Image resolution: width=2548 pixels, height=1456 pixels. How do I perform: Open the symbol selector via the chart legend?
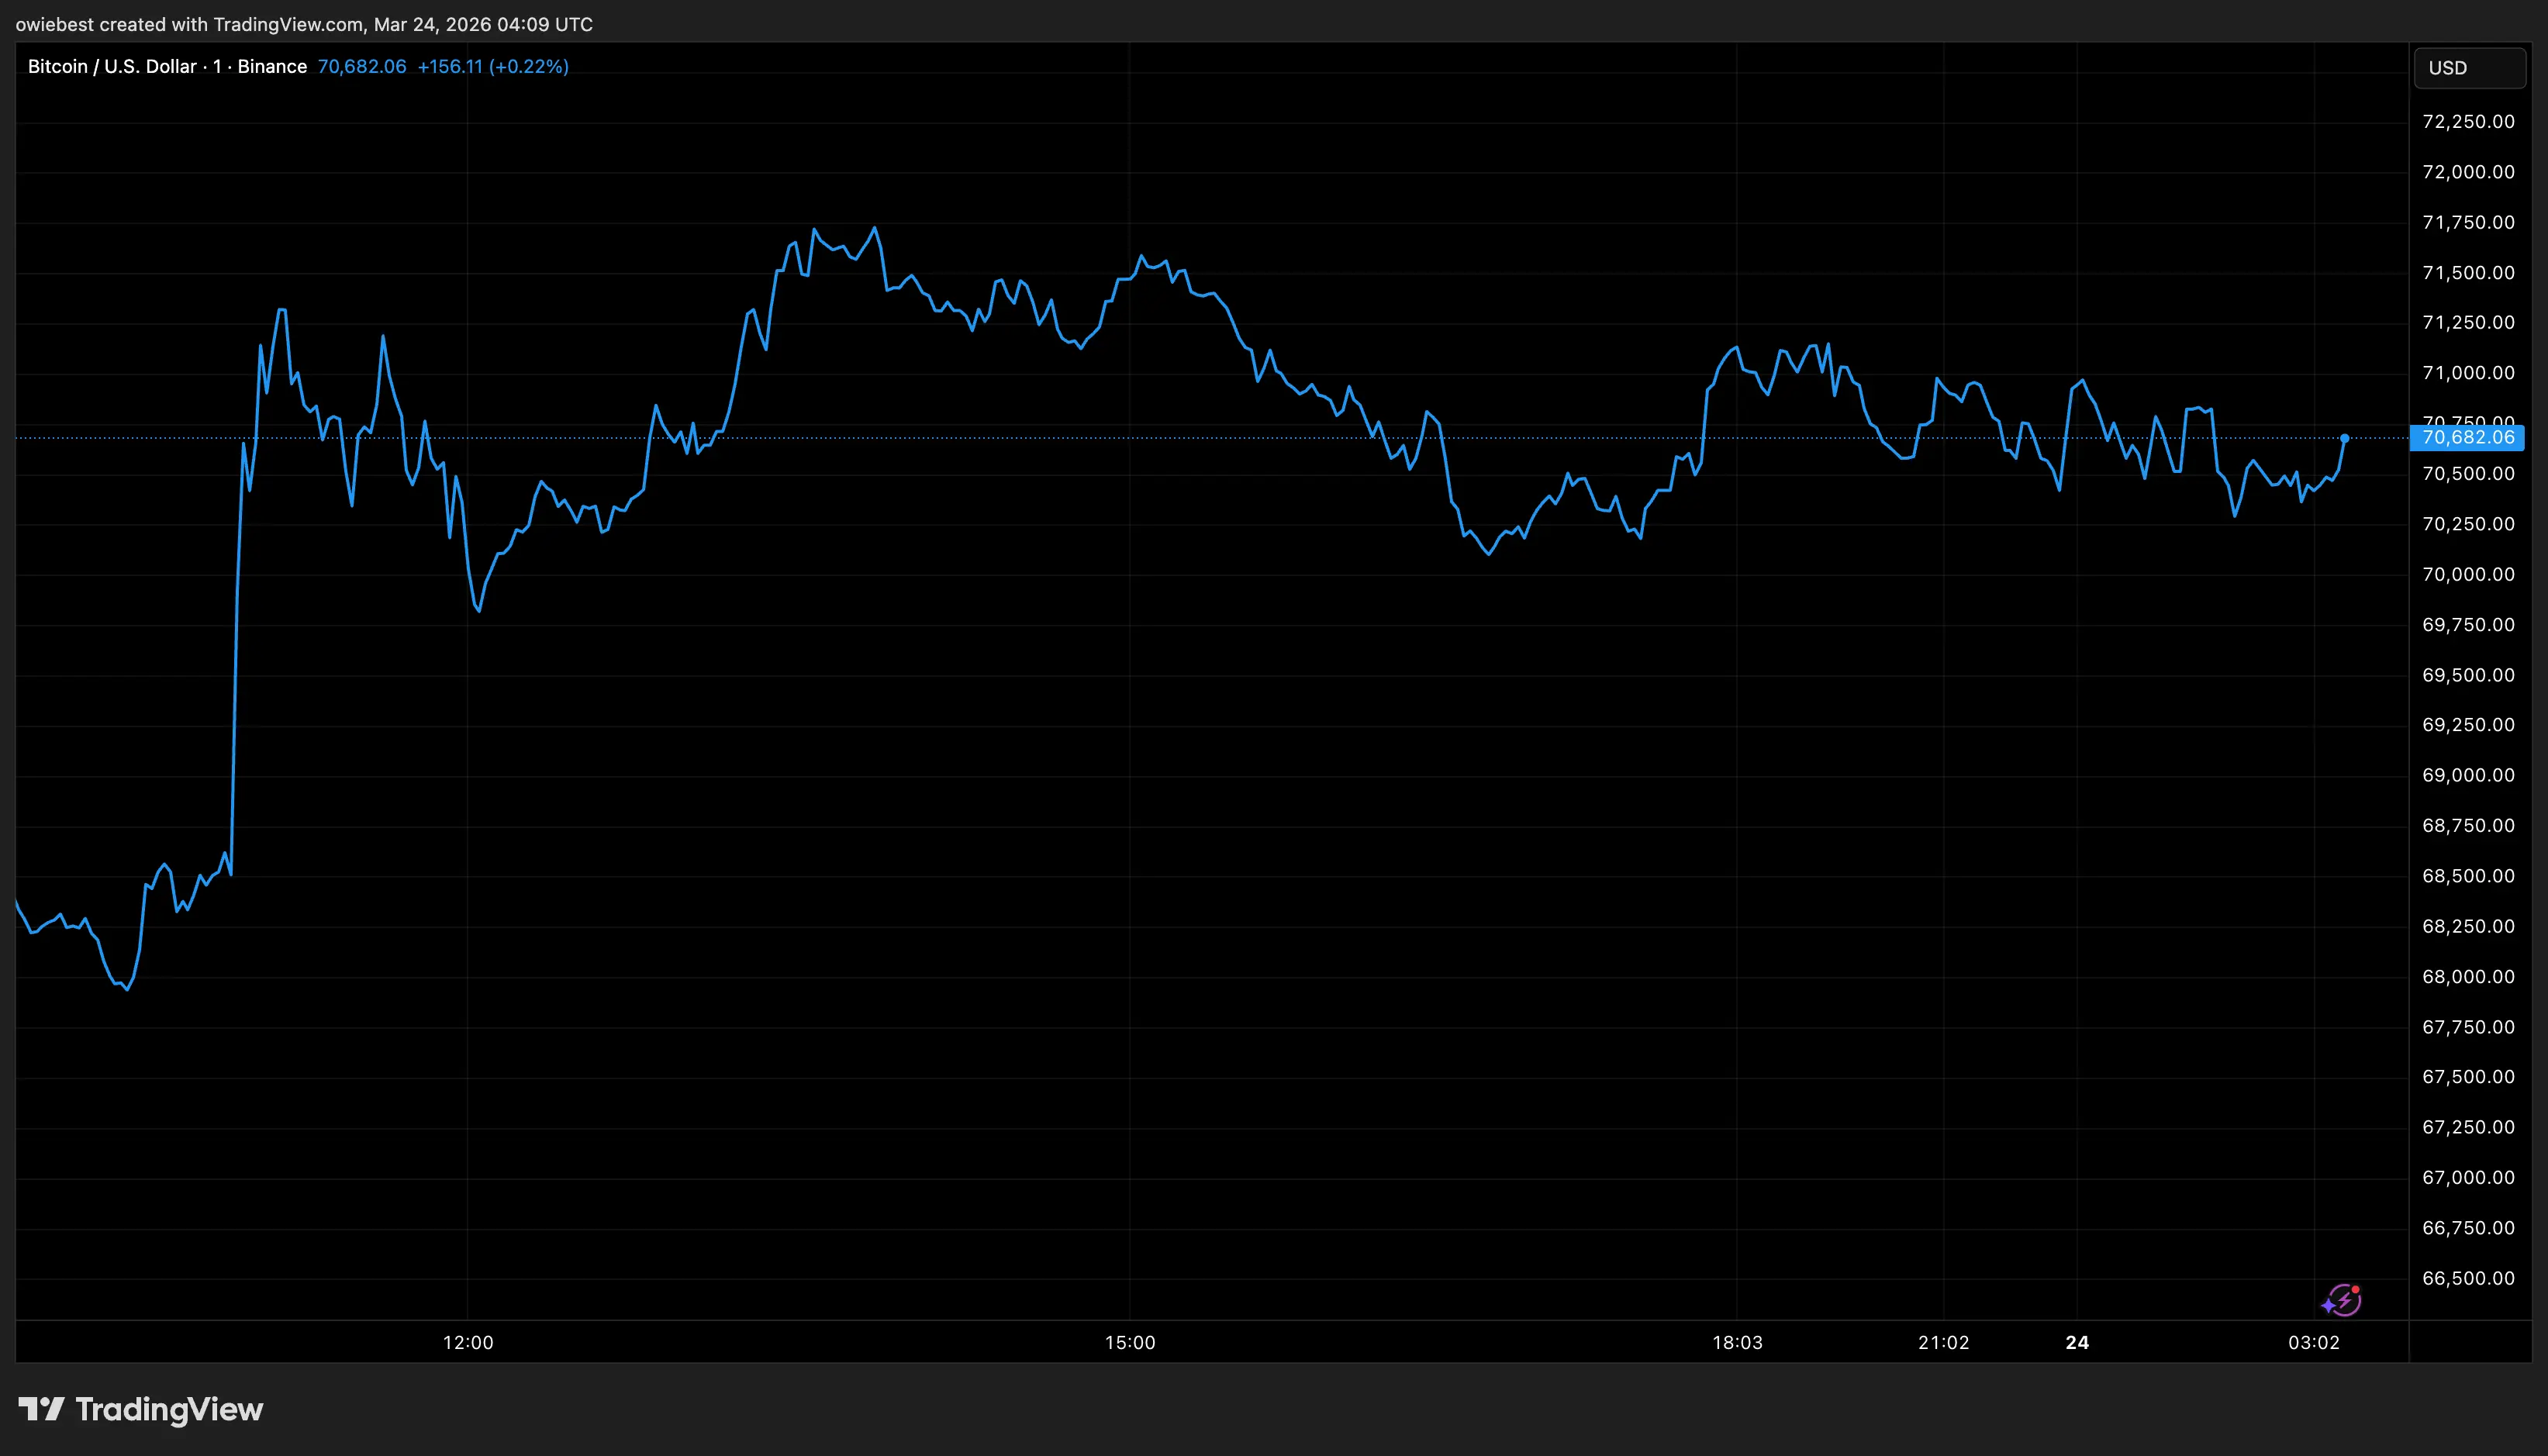(x=111, y=66)
